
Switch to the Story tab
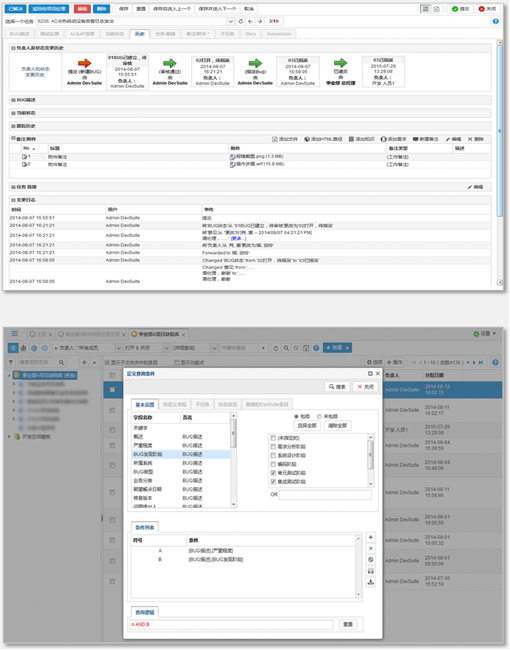tap(250, 34)
